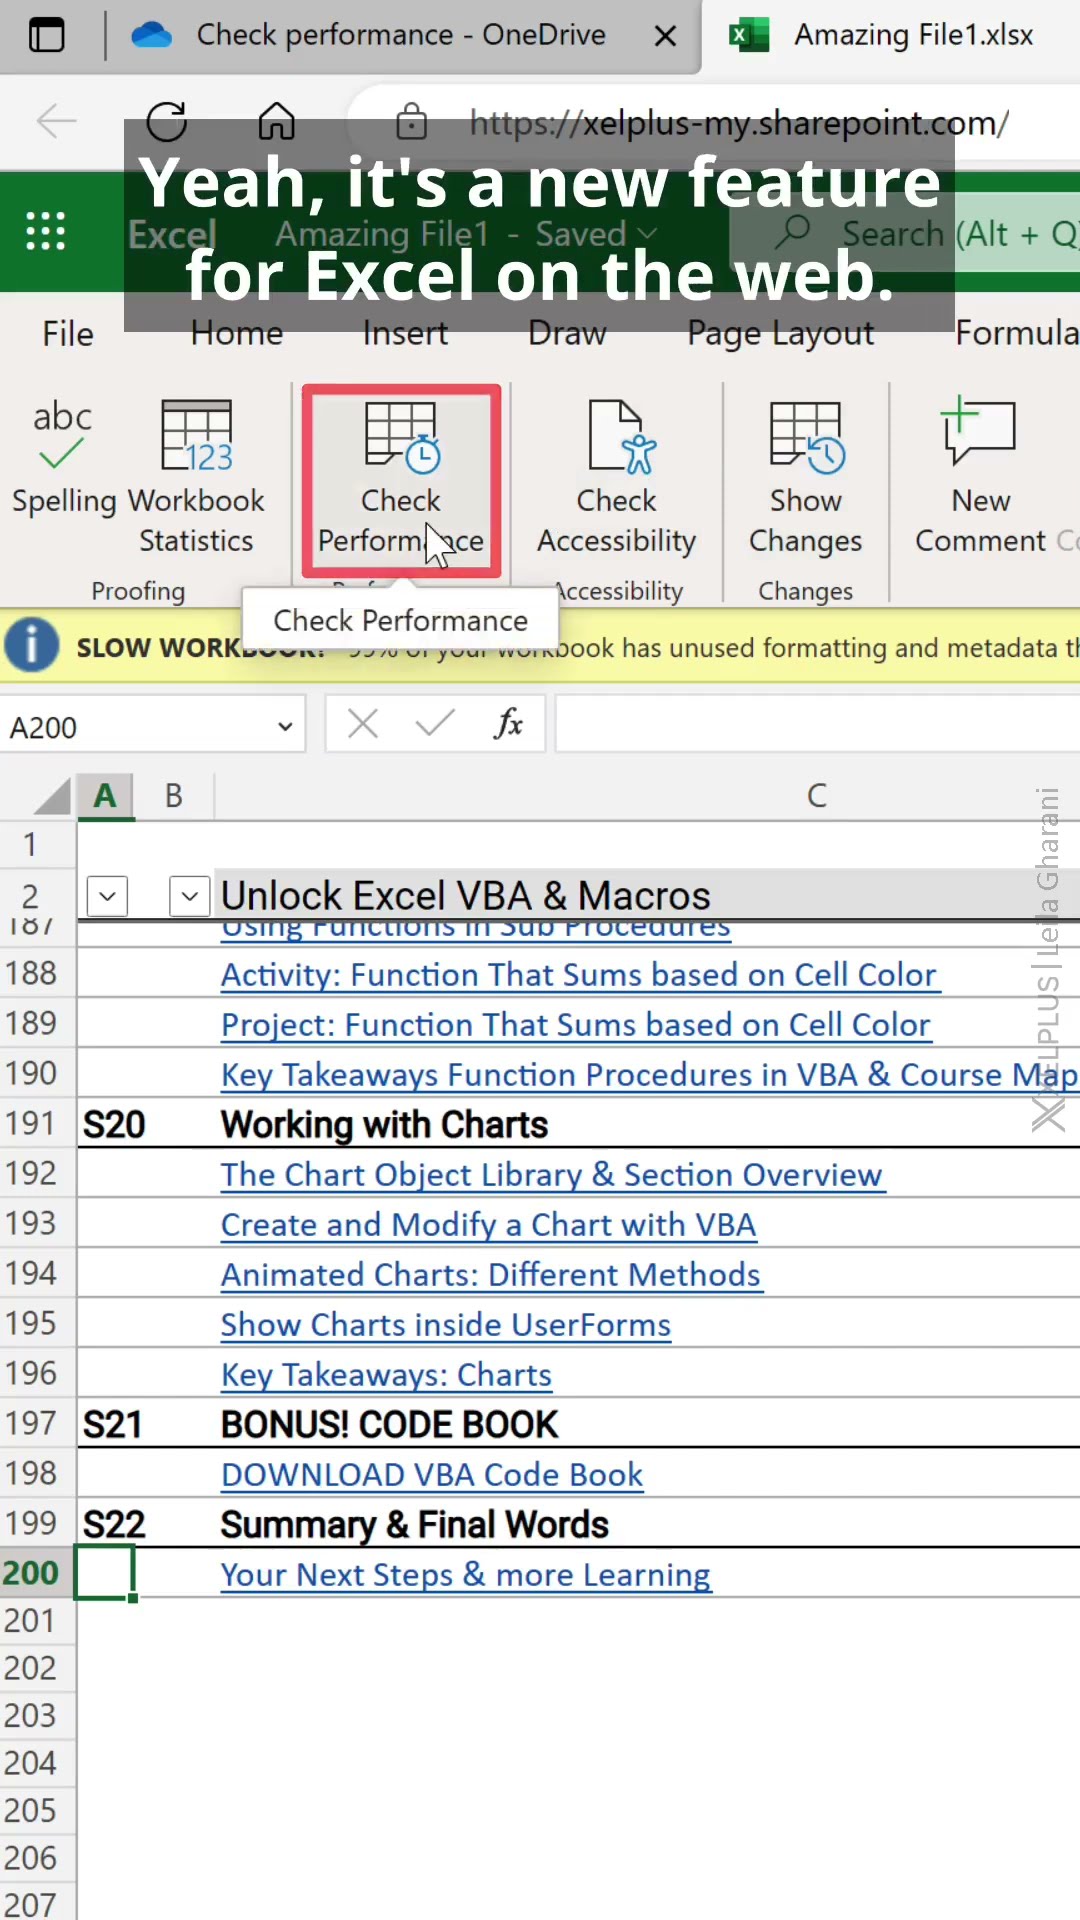Open the Name Box dropdown
Viewport: 1080px width, 1920px height.
click(285, 727)
